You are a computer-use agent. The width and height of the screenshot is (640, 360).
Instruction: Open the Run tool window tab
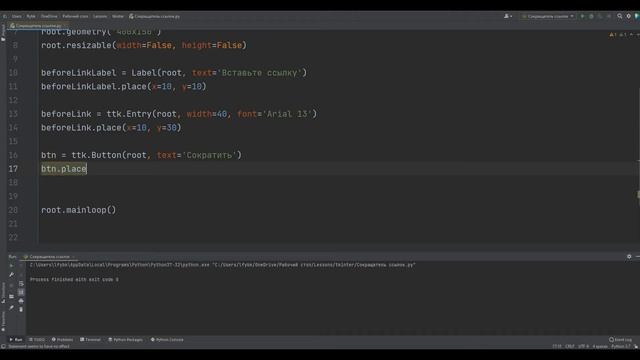pos(16,340)
